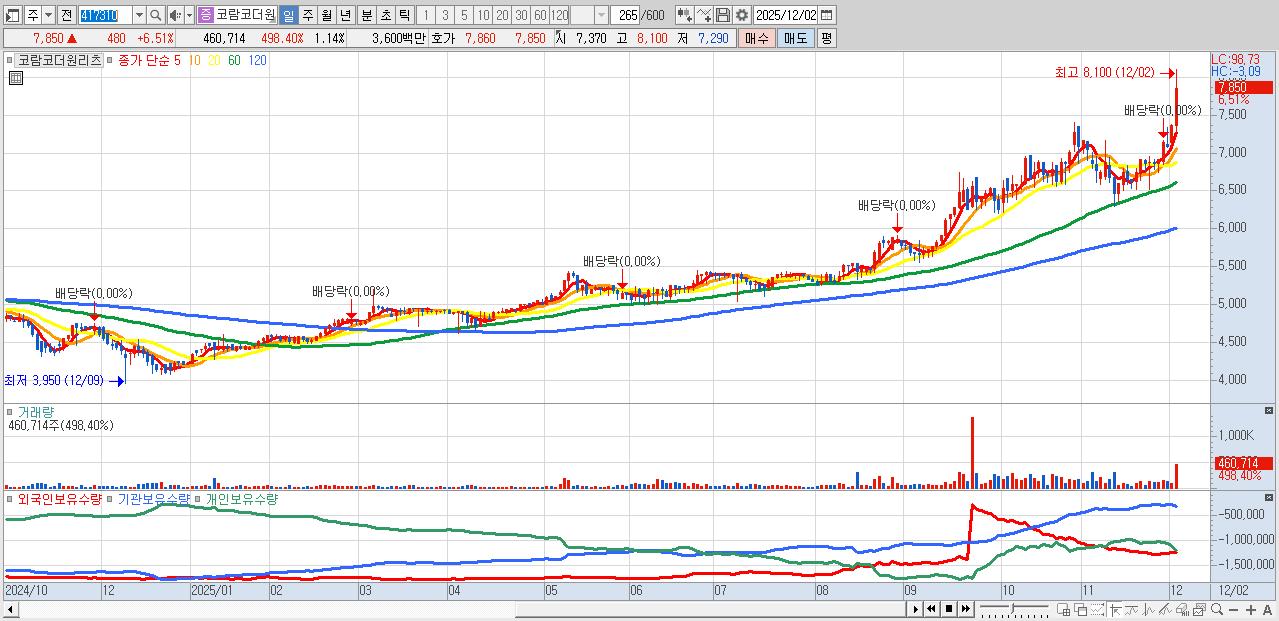Toggle the 전 button
Screen dimensions: 1279x621
66,15
